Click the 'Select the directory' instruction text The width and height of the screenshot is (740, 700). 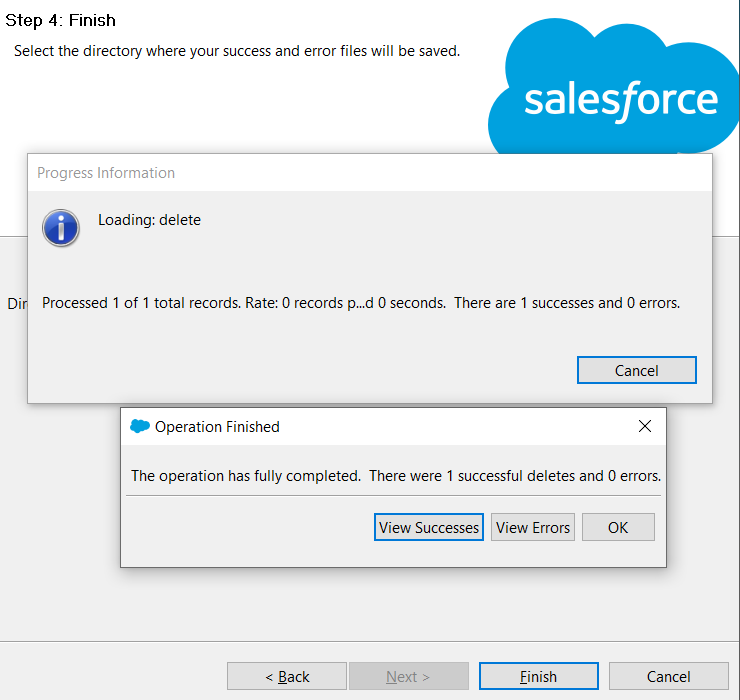237,51
